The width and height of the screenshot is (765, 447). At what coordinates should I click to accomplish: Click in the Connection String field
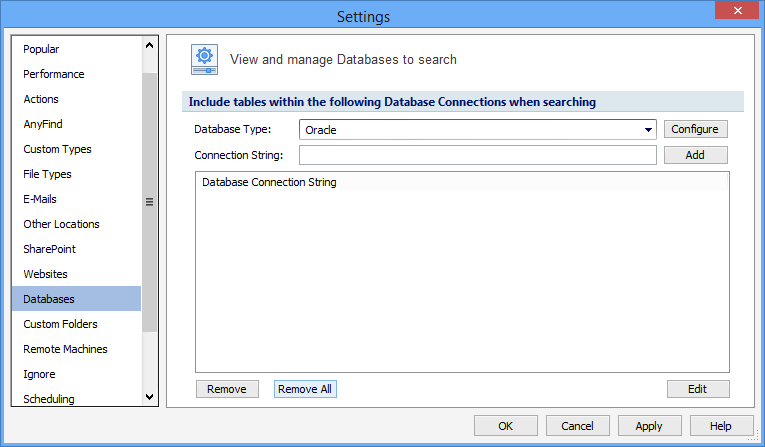[x=477, y=155]
